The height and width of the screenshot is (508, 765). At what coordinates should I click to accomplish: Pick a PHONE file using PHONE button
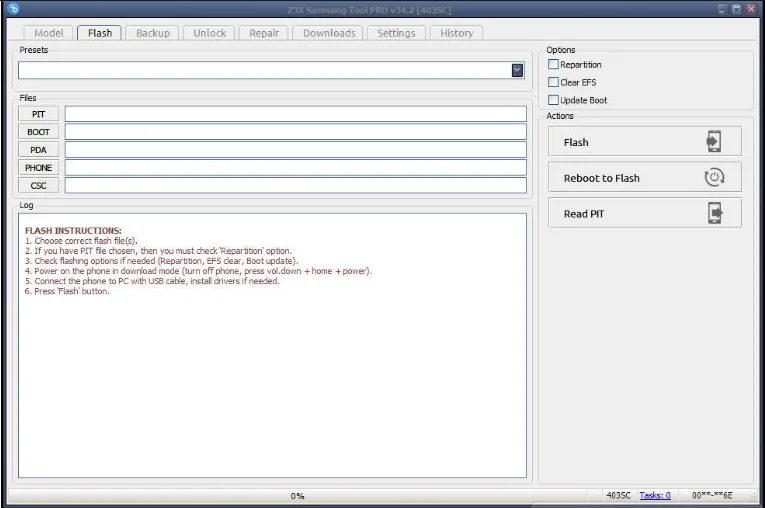39,167
